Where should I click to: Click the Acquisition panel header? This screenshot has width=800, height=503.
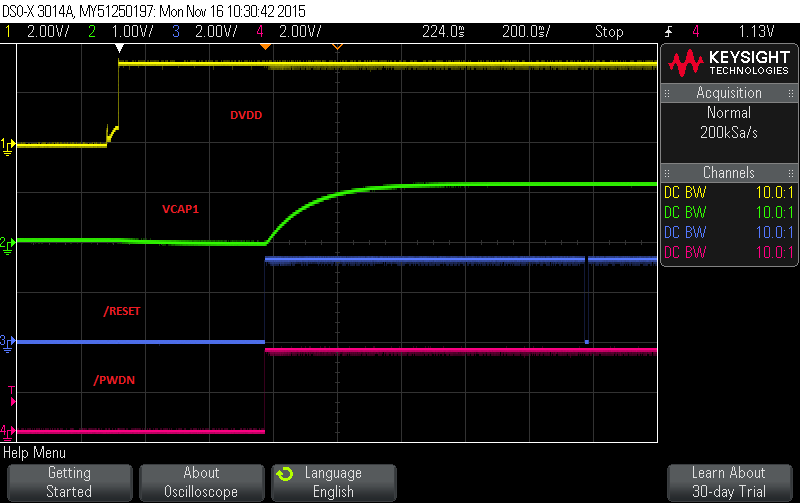(x=729, y=93)
